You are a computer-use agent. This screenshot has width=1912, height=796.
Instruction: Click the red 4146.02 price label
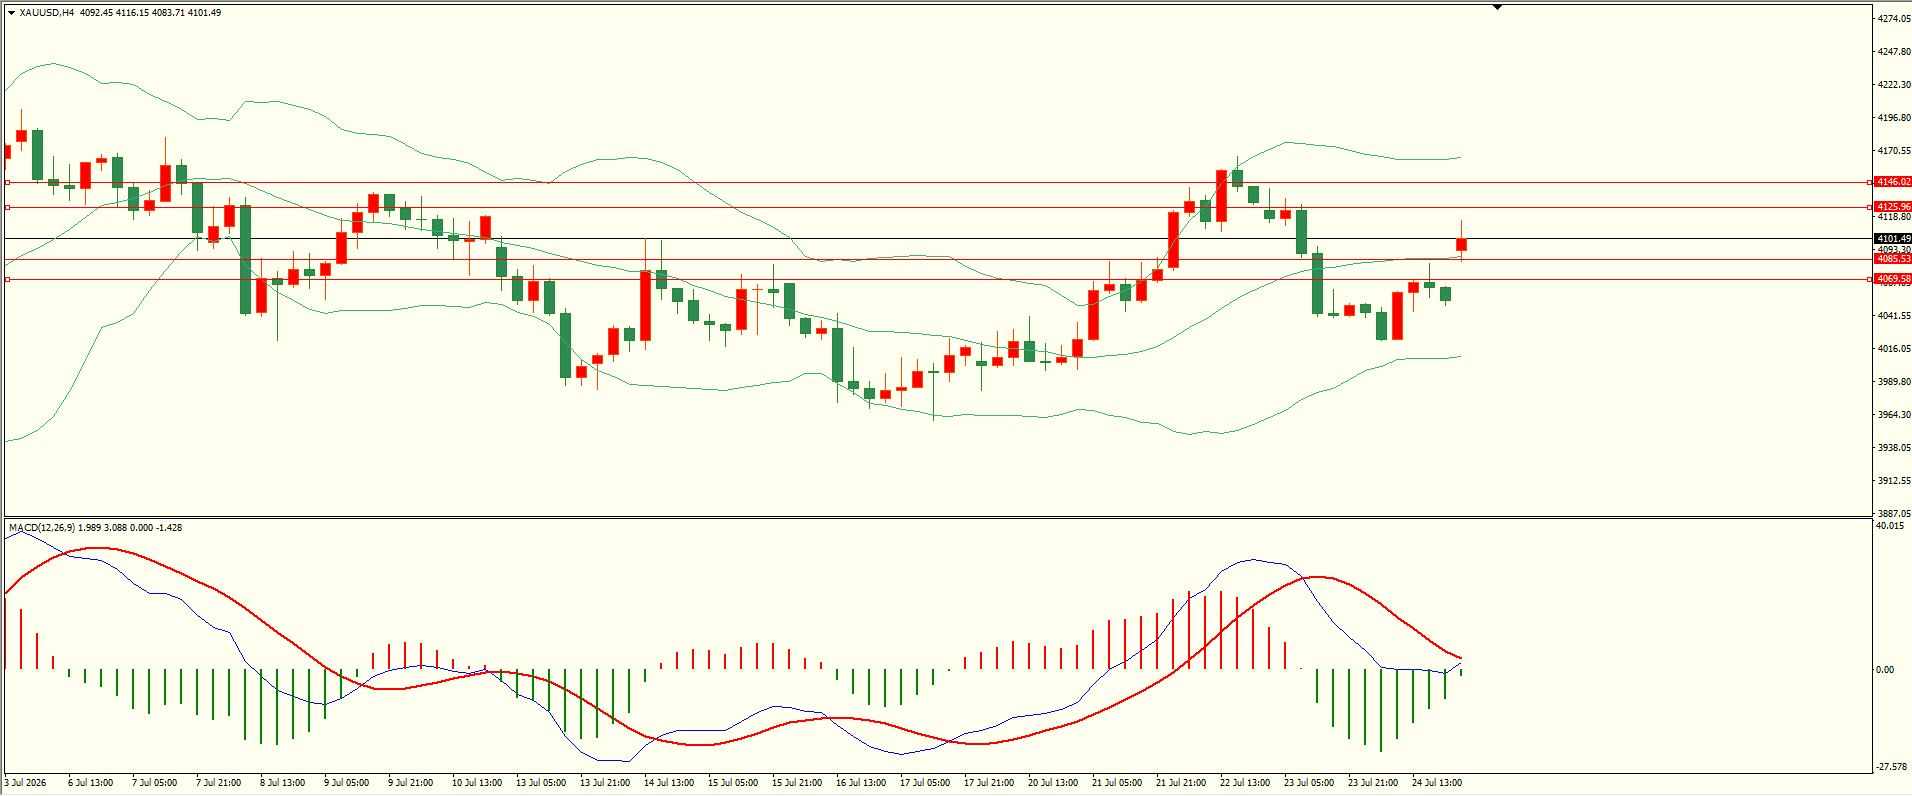click(x=1893, y=182)
